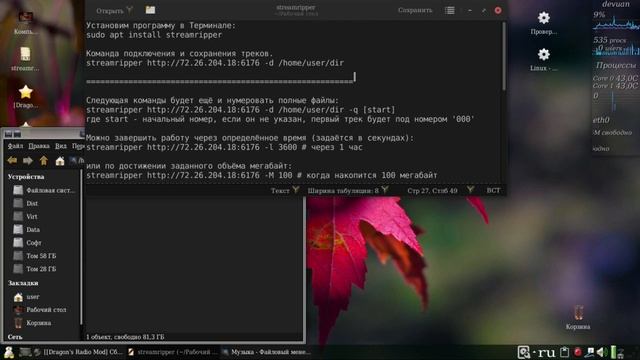
Task: Select Том 58 ГБ volume in sidebar
Action: [x=34, y=256]
